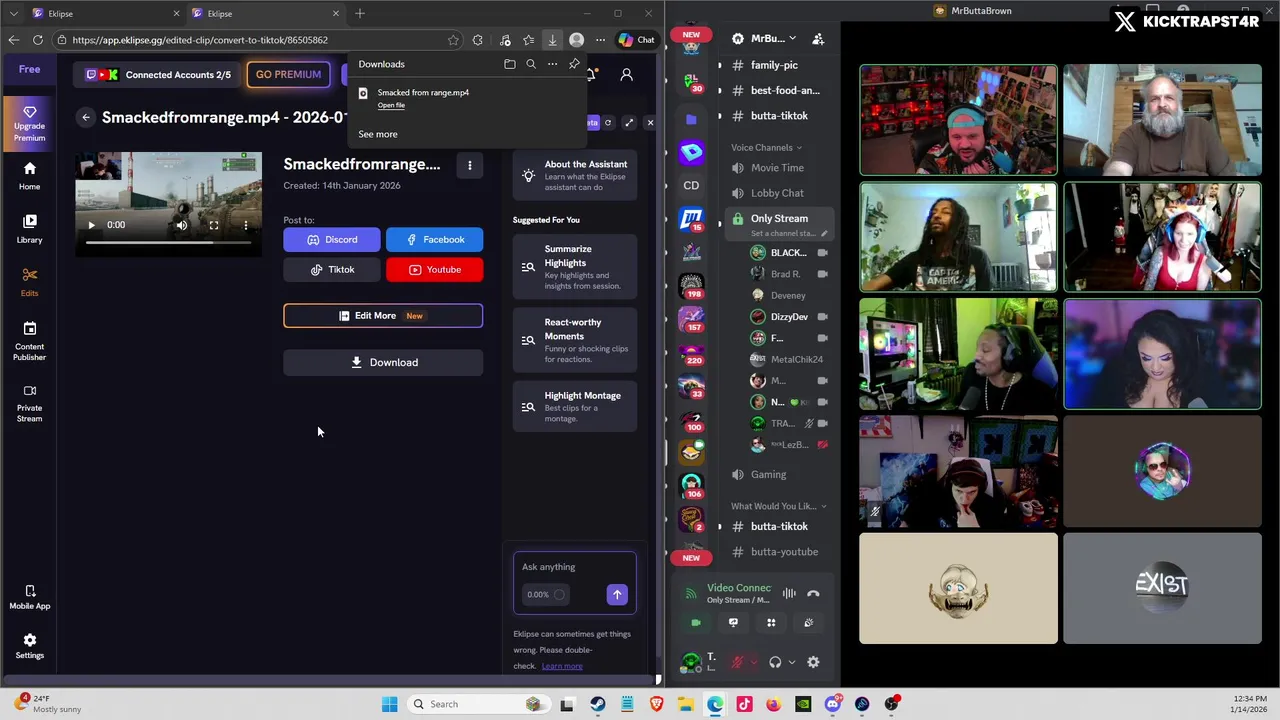Refresh the Eklipse assistant chat

pyautogui.click(x=608, y=122)
